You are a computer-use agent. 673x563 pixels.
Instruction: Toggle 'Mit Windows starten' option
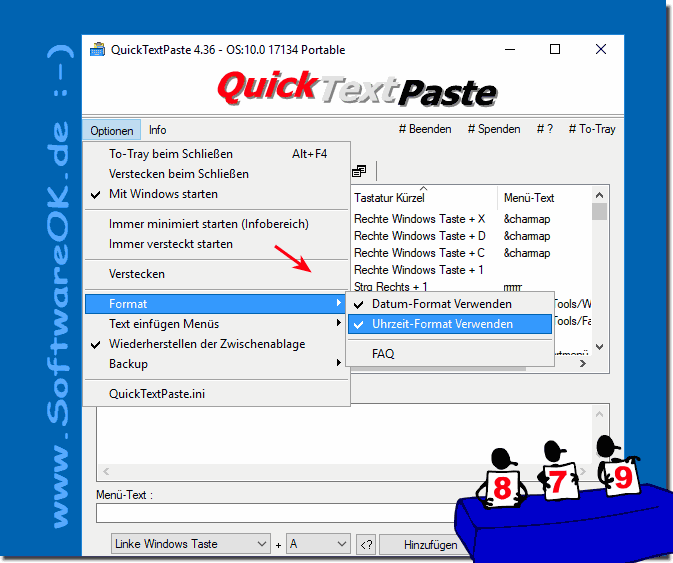(x=217, y=194)
